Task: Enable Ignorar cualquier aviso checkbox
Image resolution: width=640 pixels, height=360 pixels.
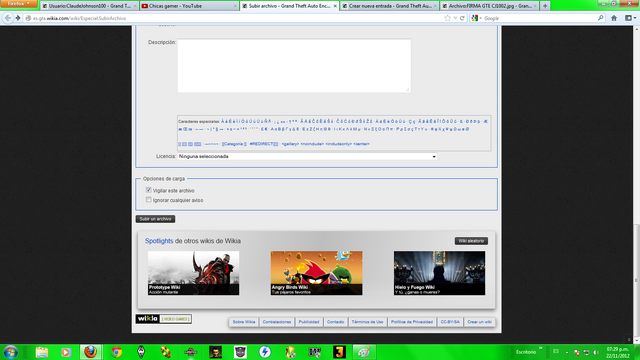Action: (x=149, y=200)
